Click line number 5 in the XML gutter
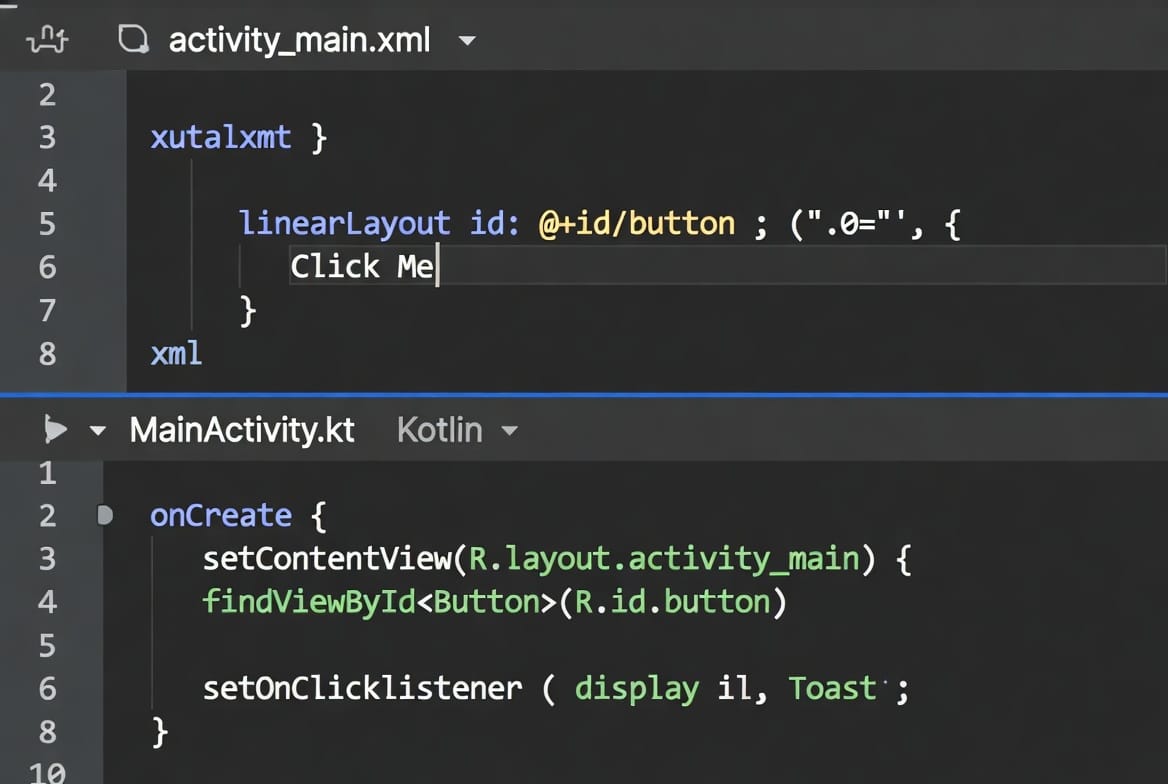This screenshot has height=784, width=1168. click(x=47, y=223)
